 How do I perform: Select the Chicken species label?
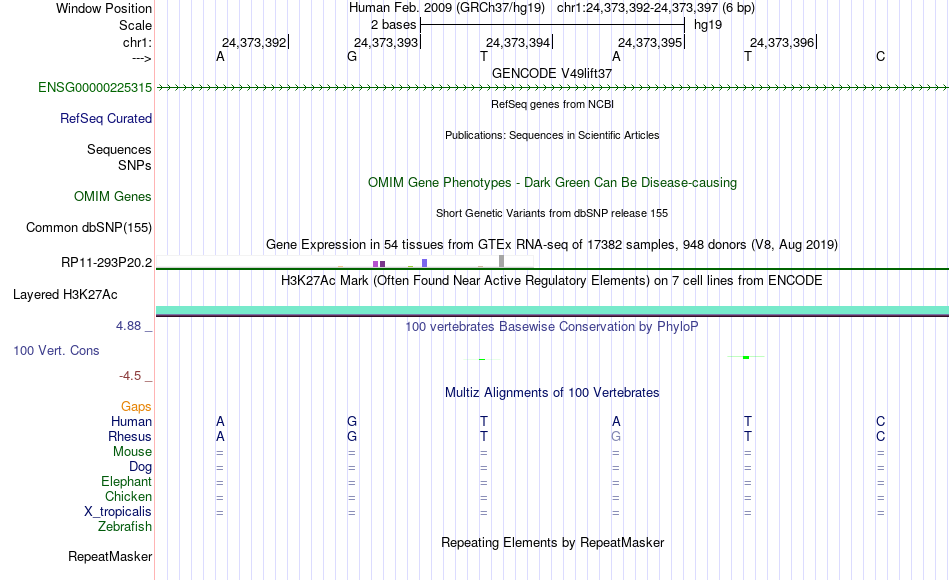128,496
